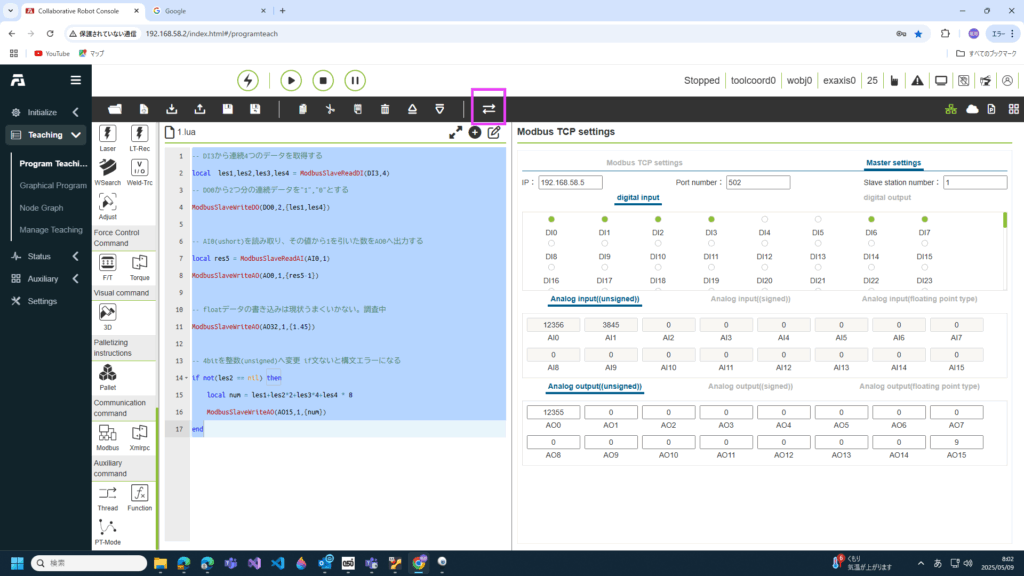
Task: Click the AO0 analog output value field
Action: click(x=553, y=412)
